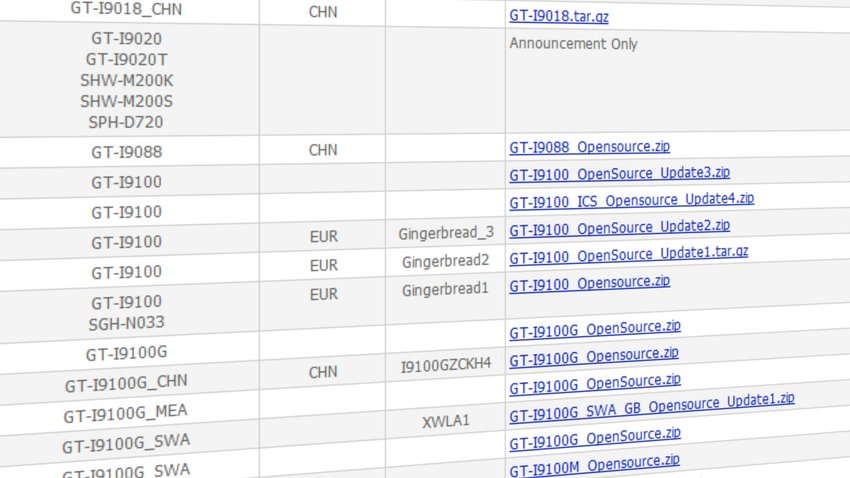This screenshot has width=850, height=478.
Task: Open GT-I9100G_Opensource.zip link in I9100GZCKH4 row
Action: pyautogui.click(x=594, y=357)
